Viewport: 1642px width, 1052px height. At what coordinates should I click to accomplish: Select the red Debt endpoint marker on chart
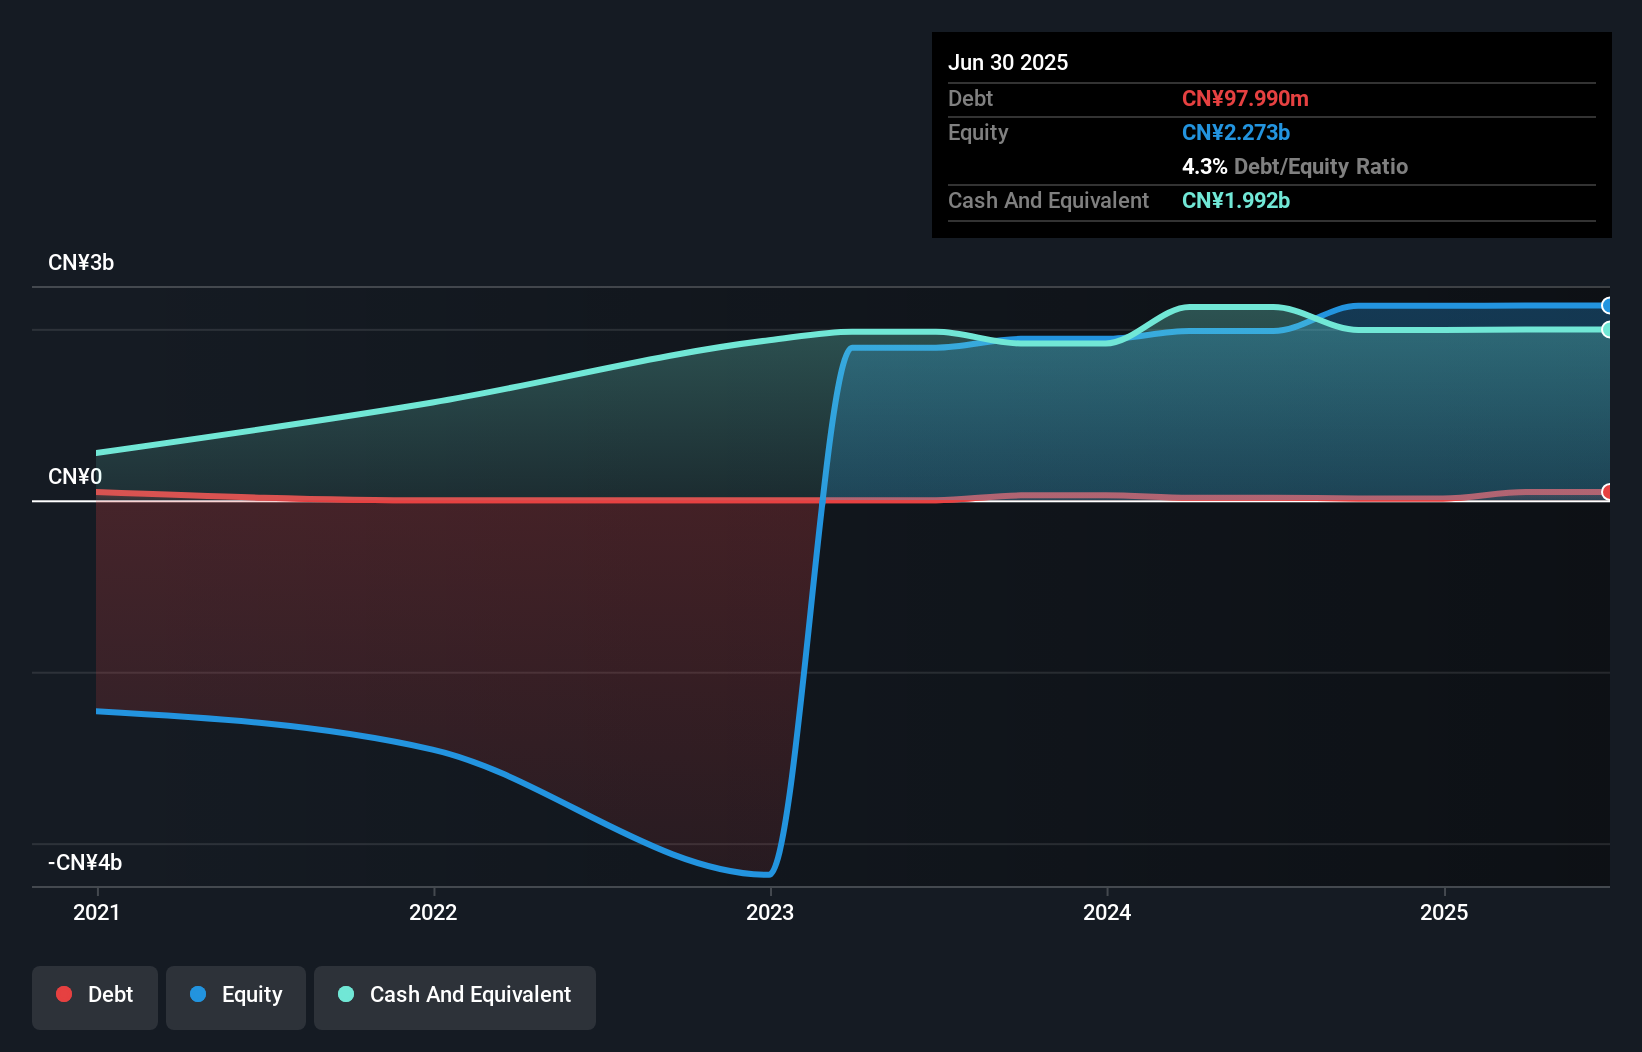[x=1608, y=491]
